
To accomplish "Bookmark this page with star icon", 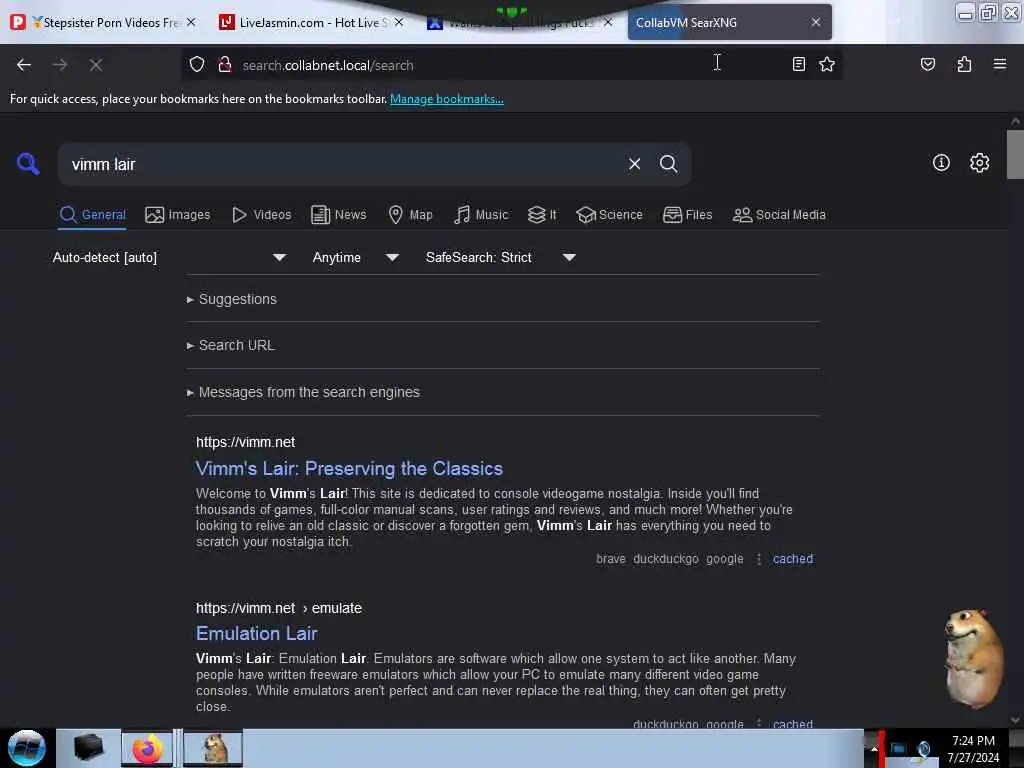I will click(x=827, y=64).
